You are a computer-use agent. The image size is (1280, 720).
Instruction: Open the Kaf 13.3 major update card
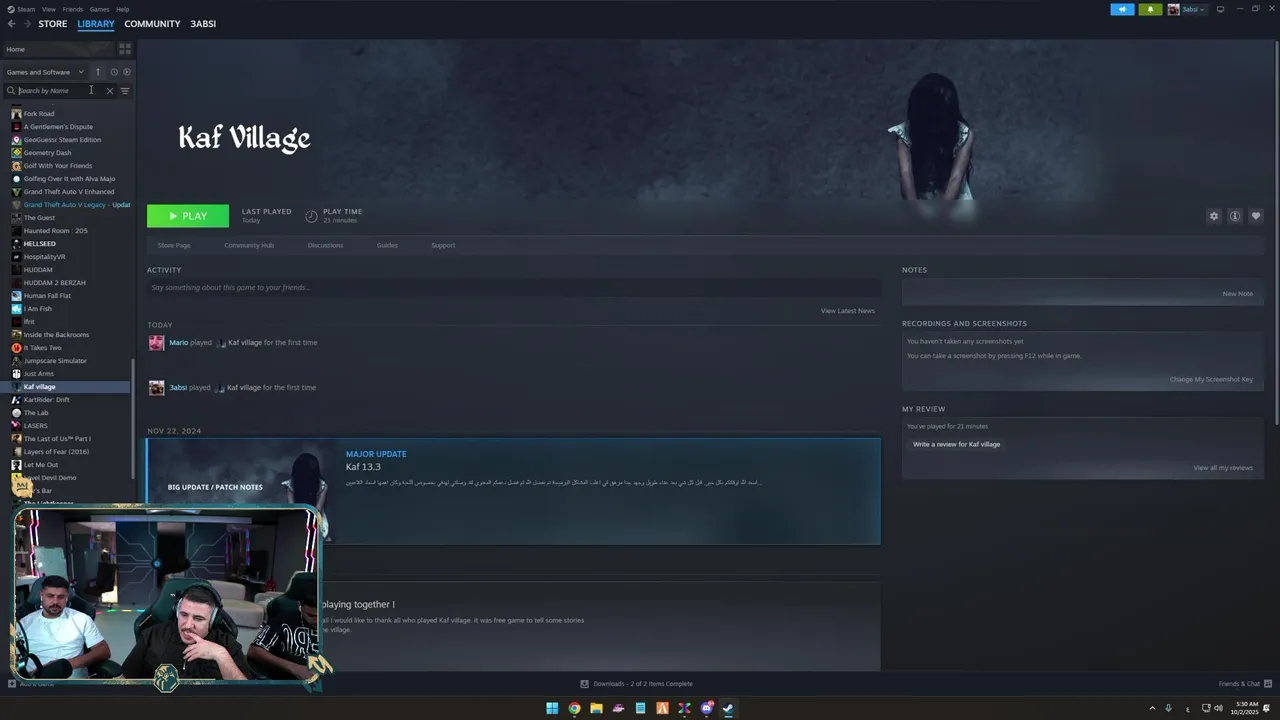coord(513,491)
